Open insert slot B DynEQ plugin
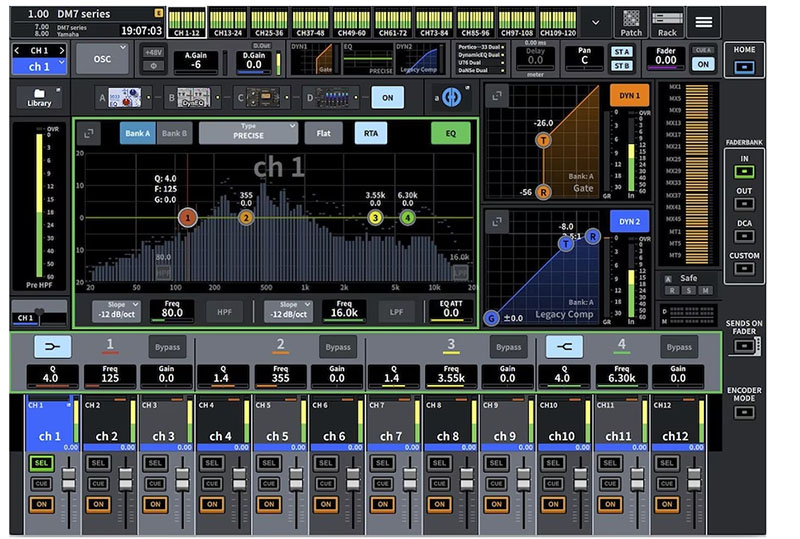This screenshot has width=800, height=539. 193,97
